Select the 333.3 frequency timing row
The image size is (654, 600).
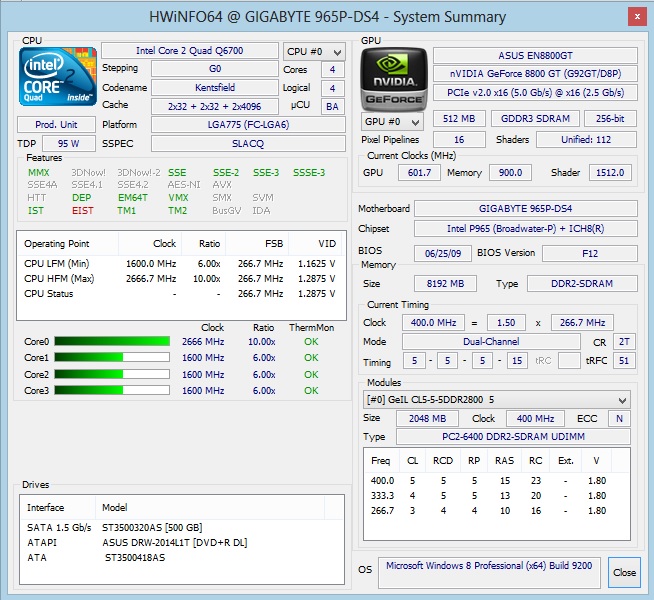pos(496,496)
